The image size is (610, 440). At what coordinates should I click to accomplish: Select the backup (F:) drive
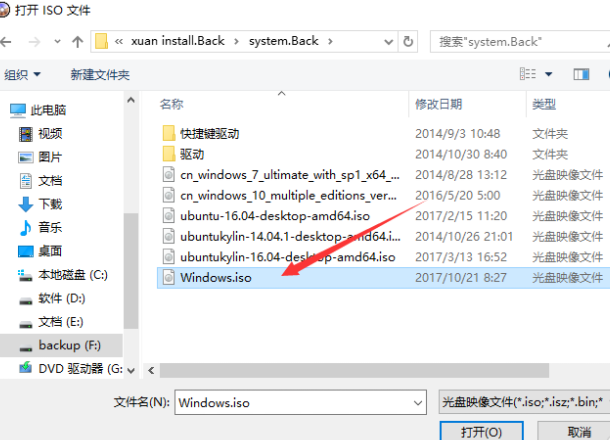61,345
